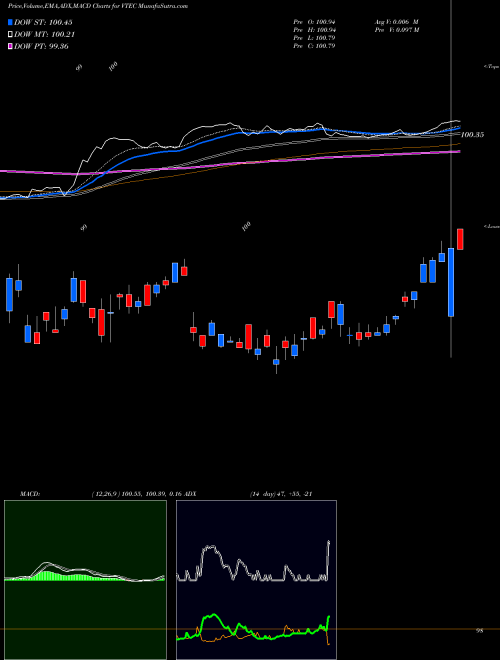The height and width of the screenshot is (660, 500).
Task: Click the tall blue candlestick near the right
Action: click(451, 282)
